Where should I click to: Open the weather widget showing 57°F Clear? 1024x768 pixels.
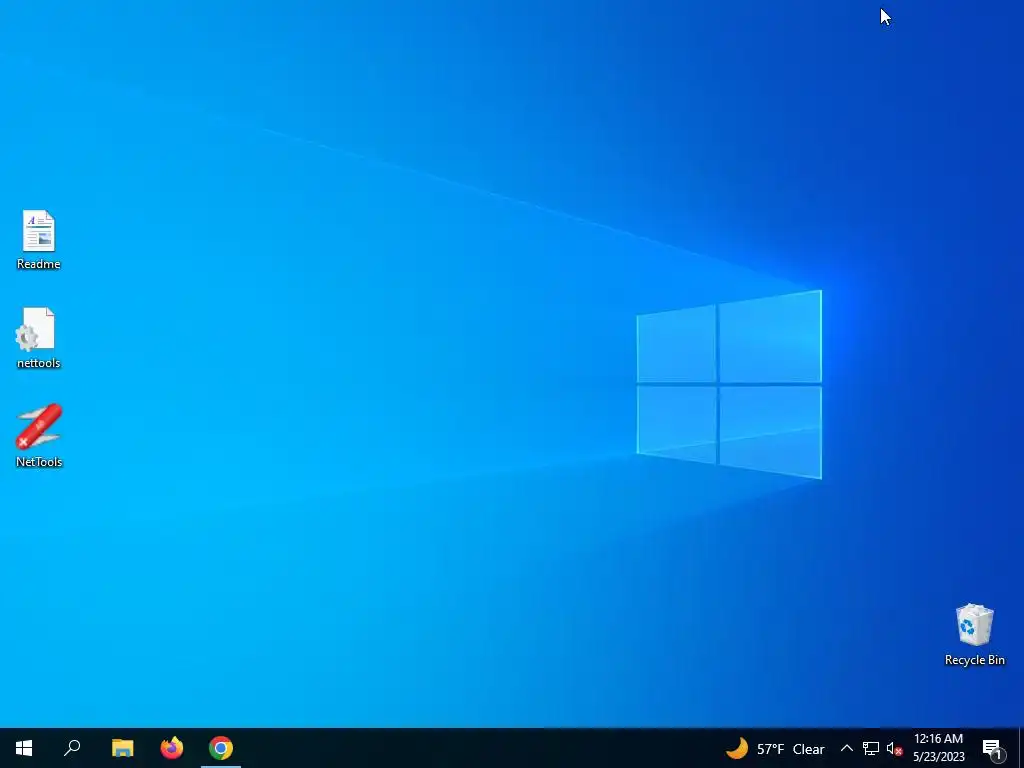click(x=775, y=748)
